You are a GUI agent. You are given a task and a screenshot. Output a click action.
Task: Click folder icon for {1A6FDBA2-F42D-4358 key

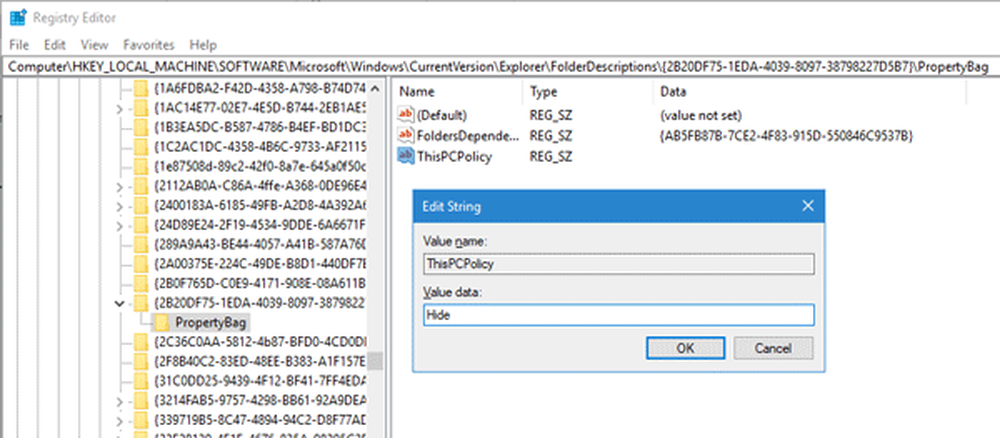(x=140, y=88)
